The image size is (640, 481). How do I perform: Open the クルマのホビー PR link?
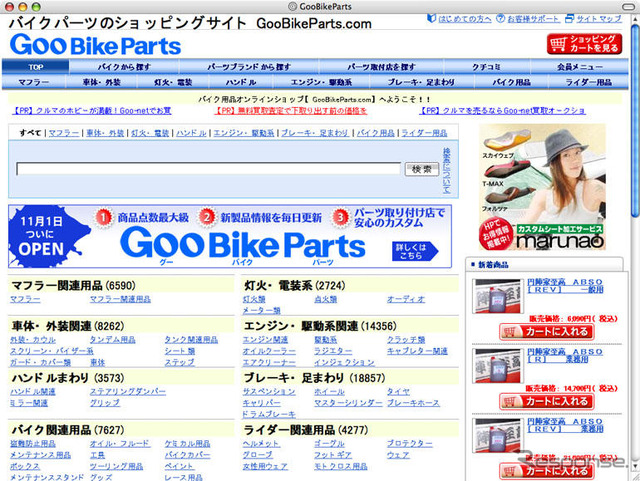click(91, 111)
